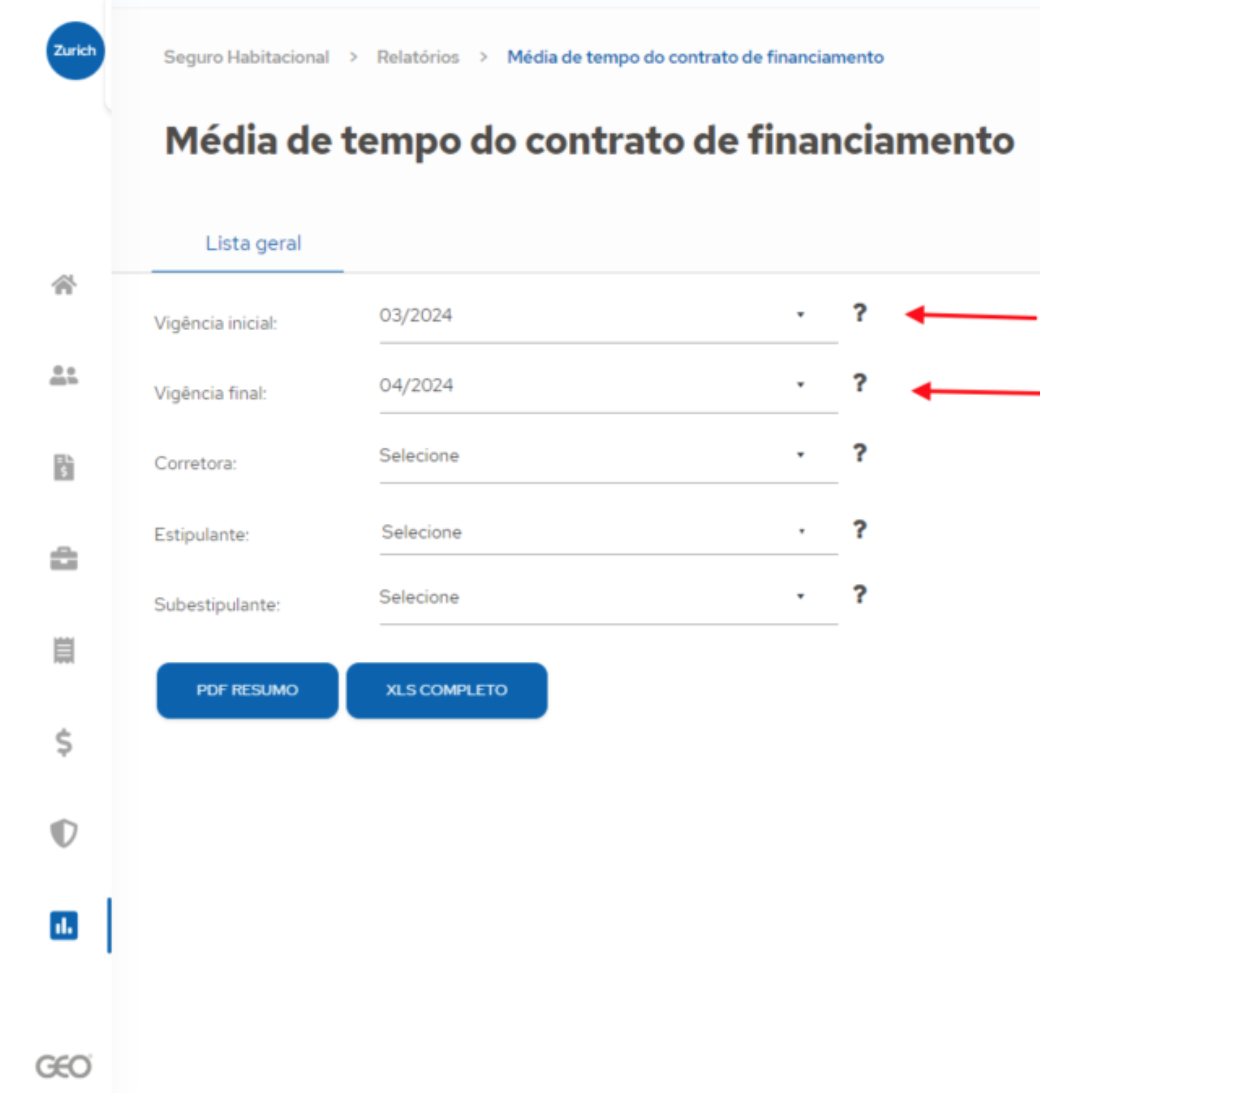Show help for Vigência inicial
Screen dimensions: 1247x1103
[859, 313]
